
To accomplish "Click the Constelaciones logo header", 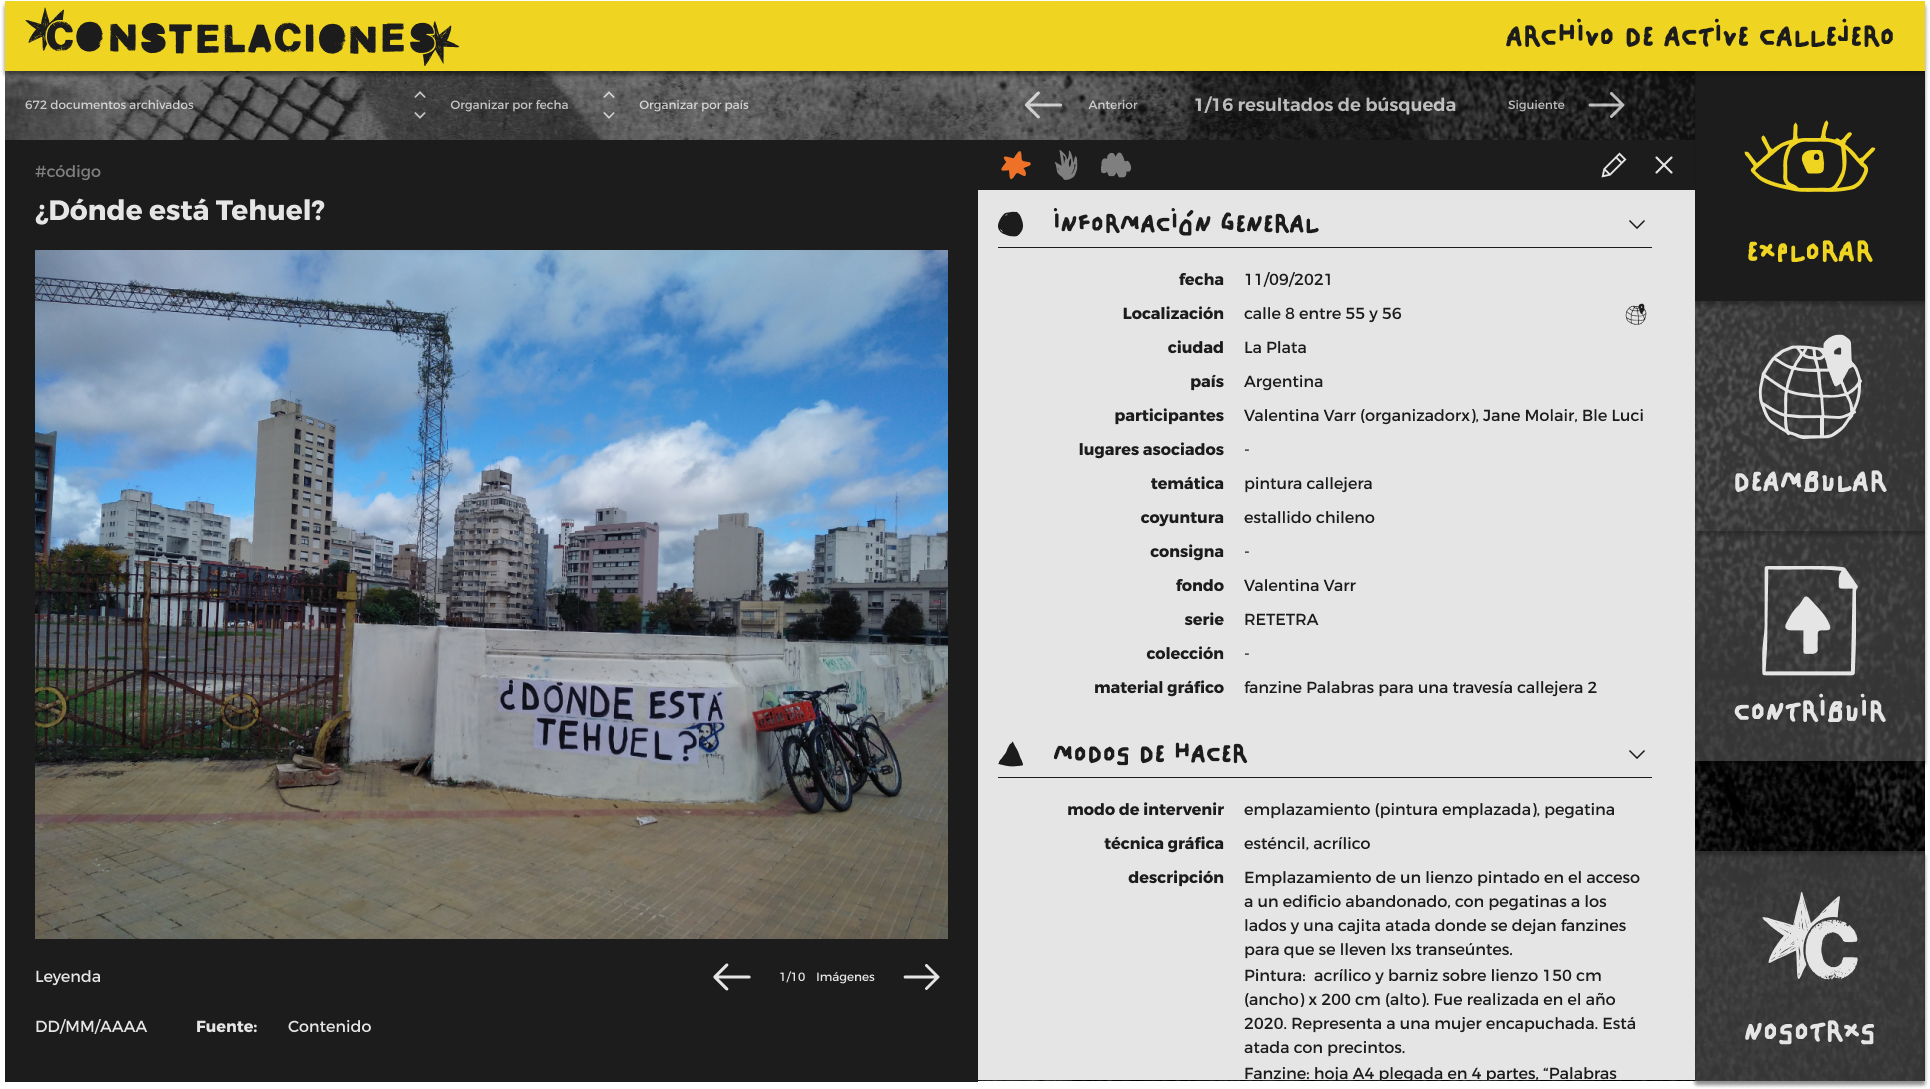I will click(x=241, y=37).
